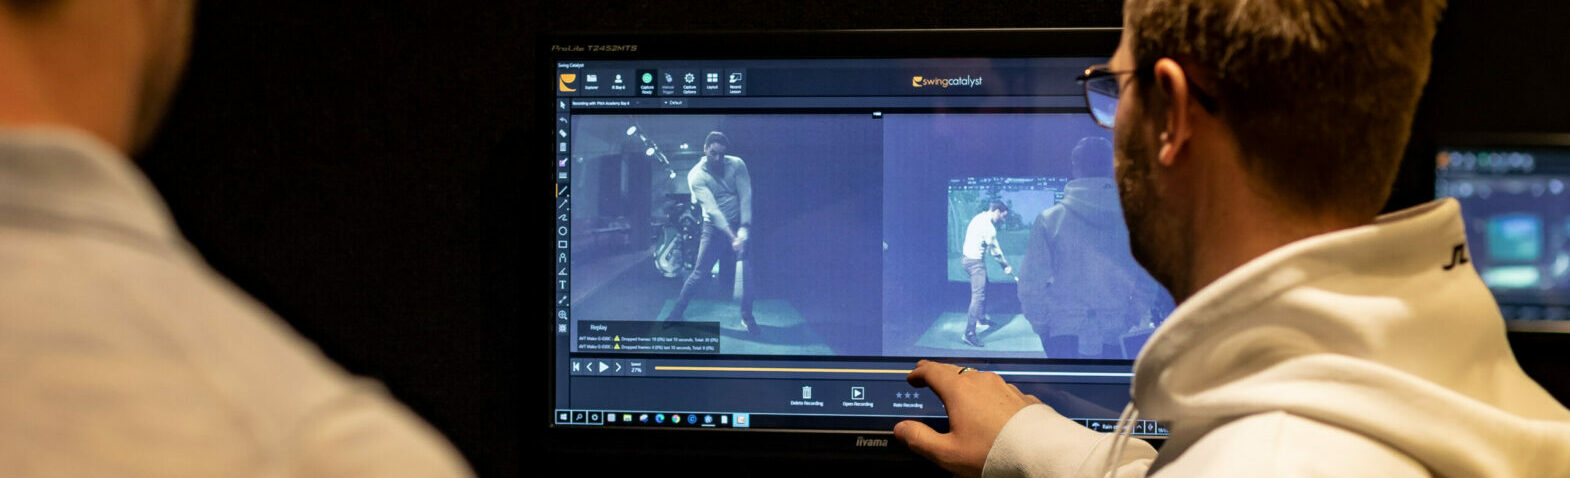Select the line drawing tool
Screen dimensions: 1570x478
click(x=563, y=190)
